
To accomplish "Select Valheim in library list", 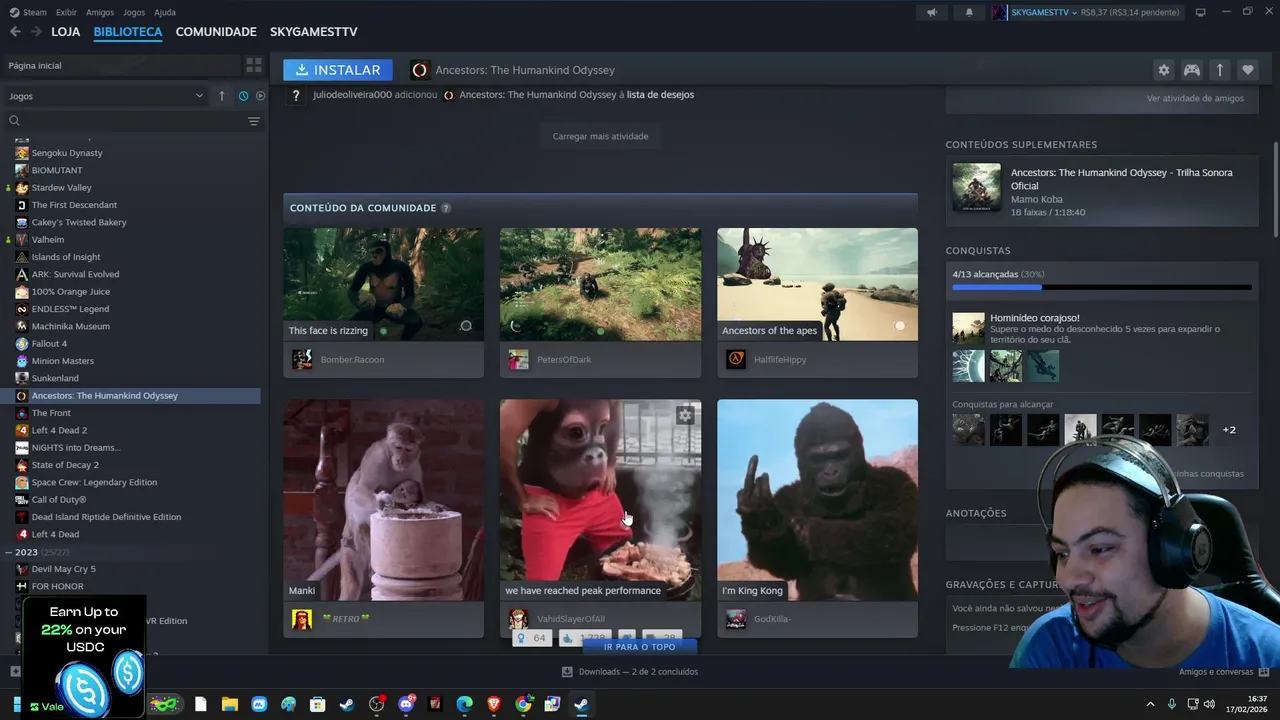I will 48,239.
